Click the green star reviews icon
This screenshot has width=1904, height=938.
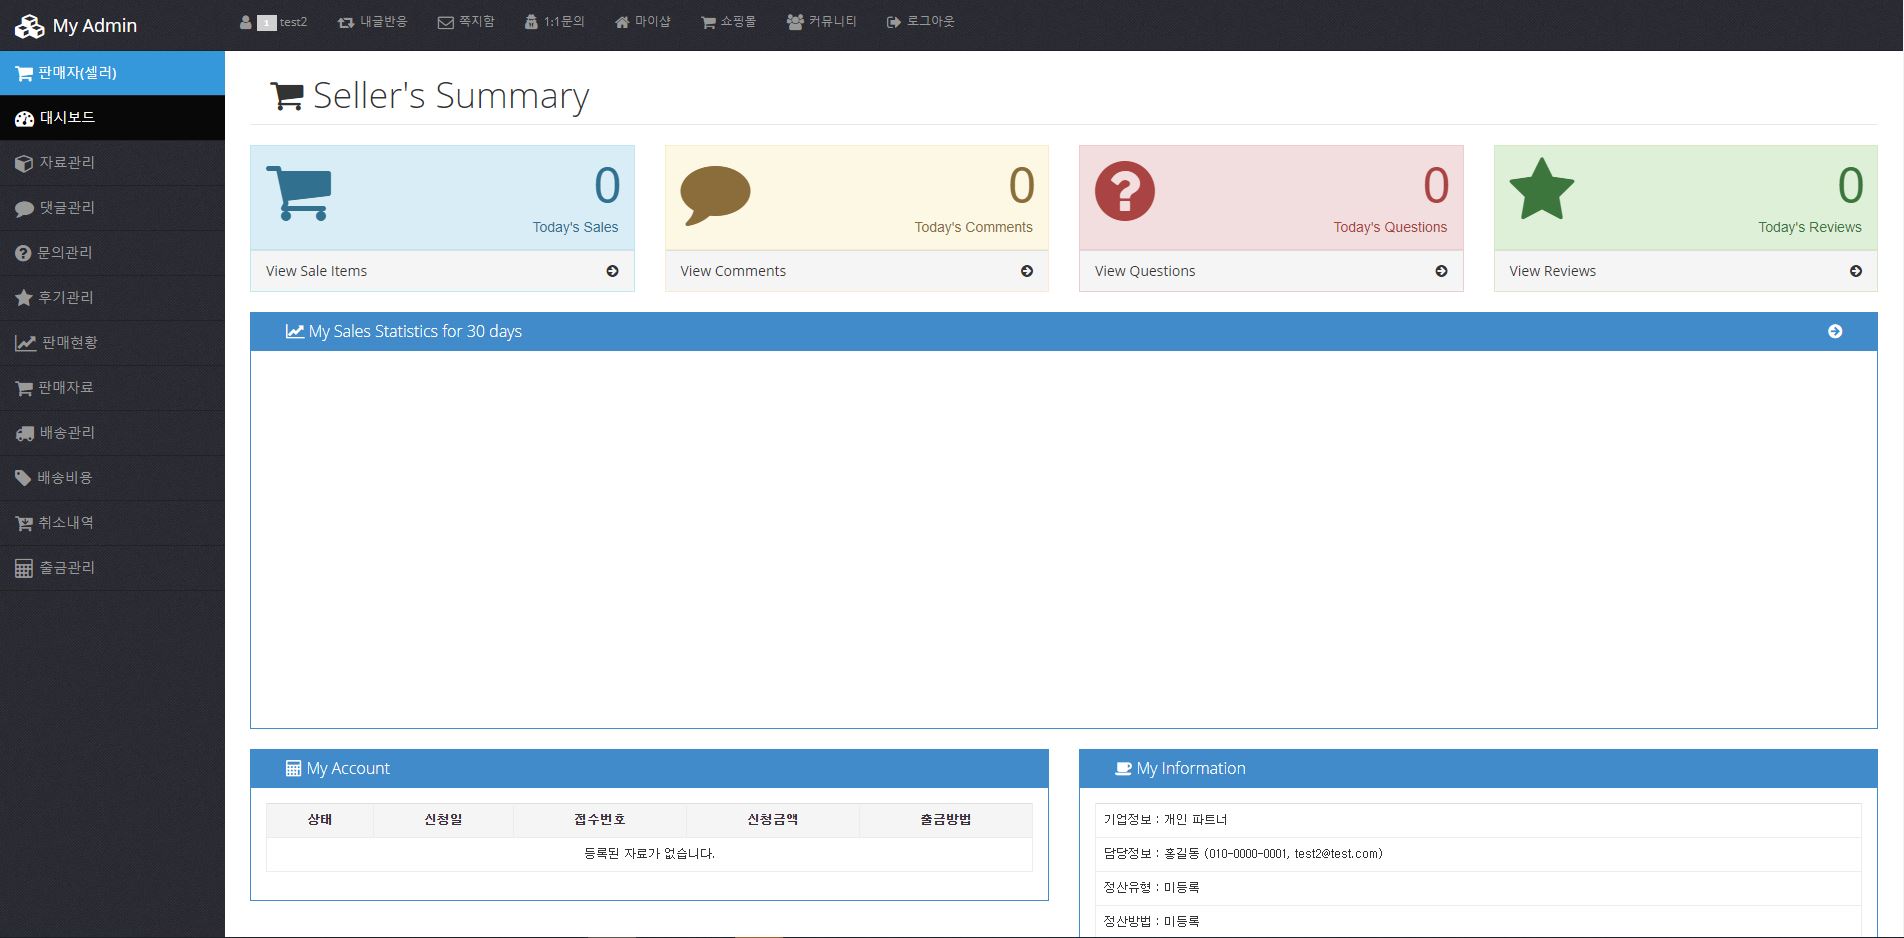pyautogui.click(x=1541, y=190)
